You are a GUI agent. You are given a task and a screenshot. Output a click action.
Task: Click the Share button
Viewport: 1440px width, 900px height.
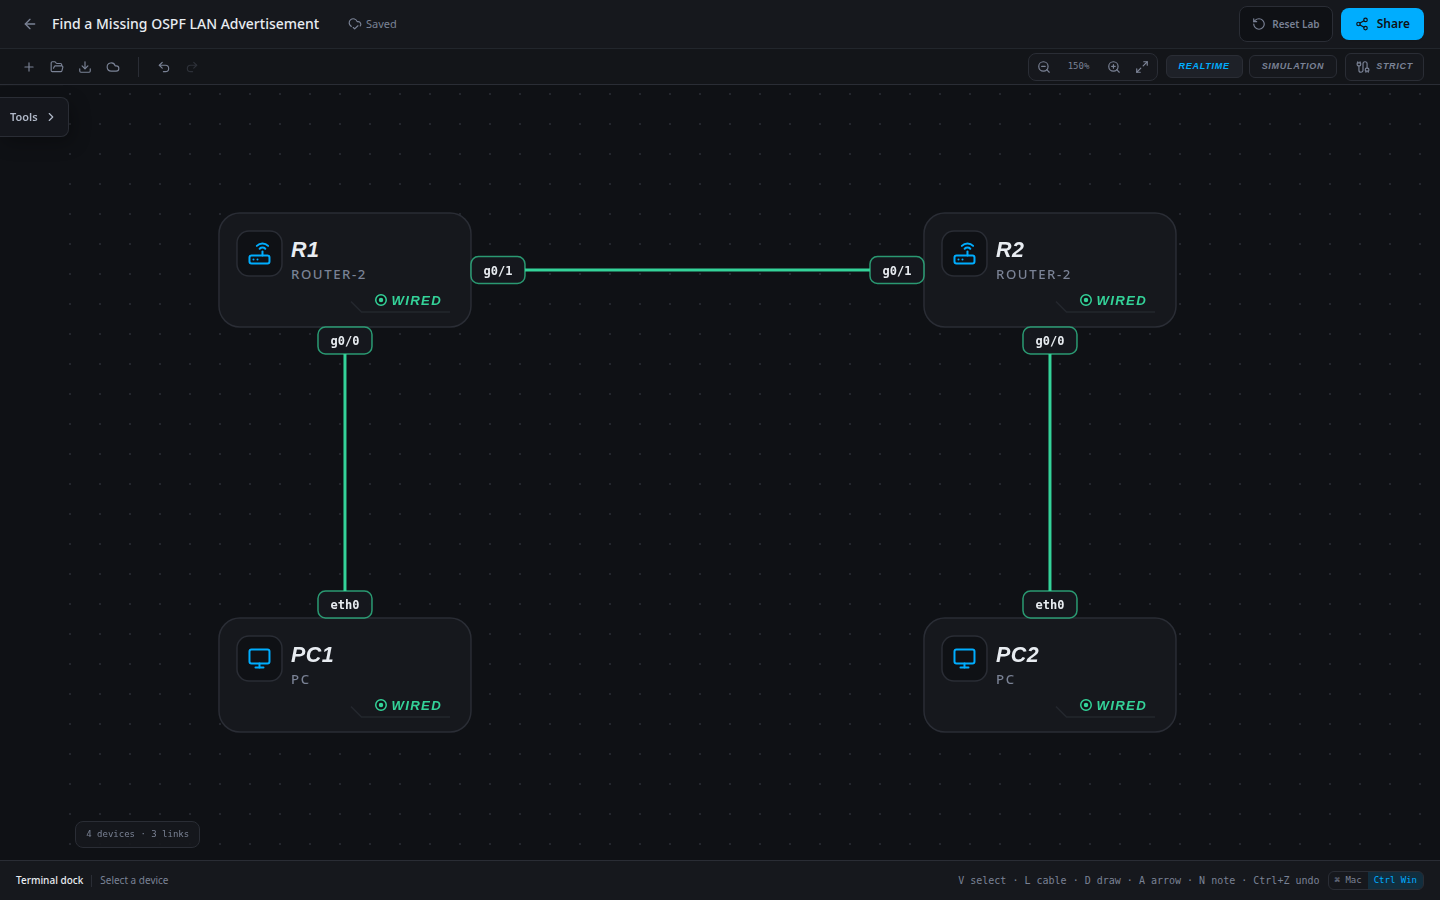(x=1382, y=24)
